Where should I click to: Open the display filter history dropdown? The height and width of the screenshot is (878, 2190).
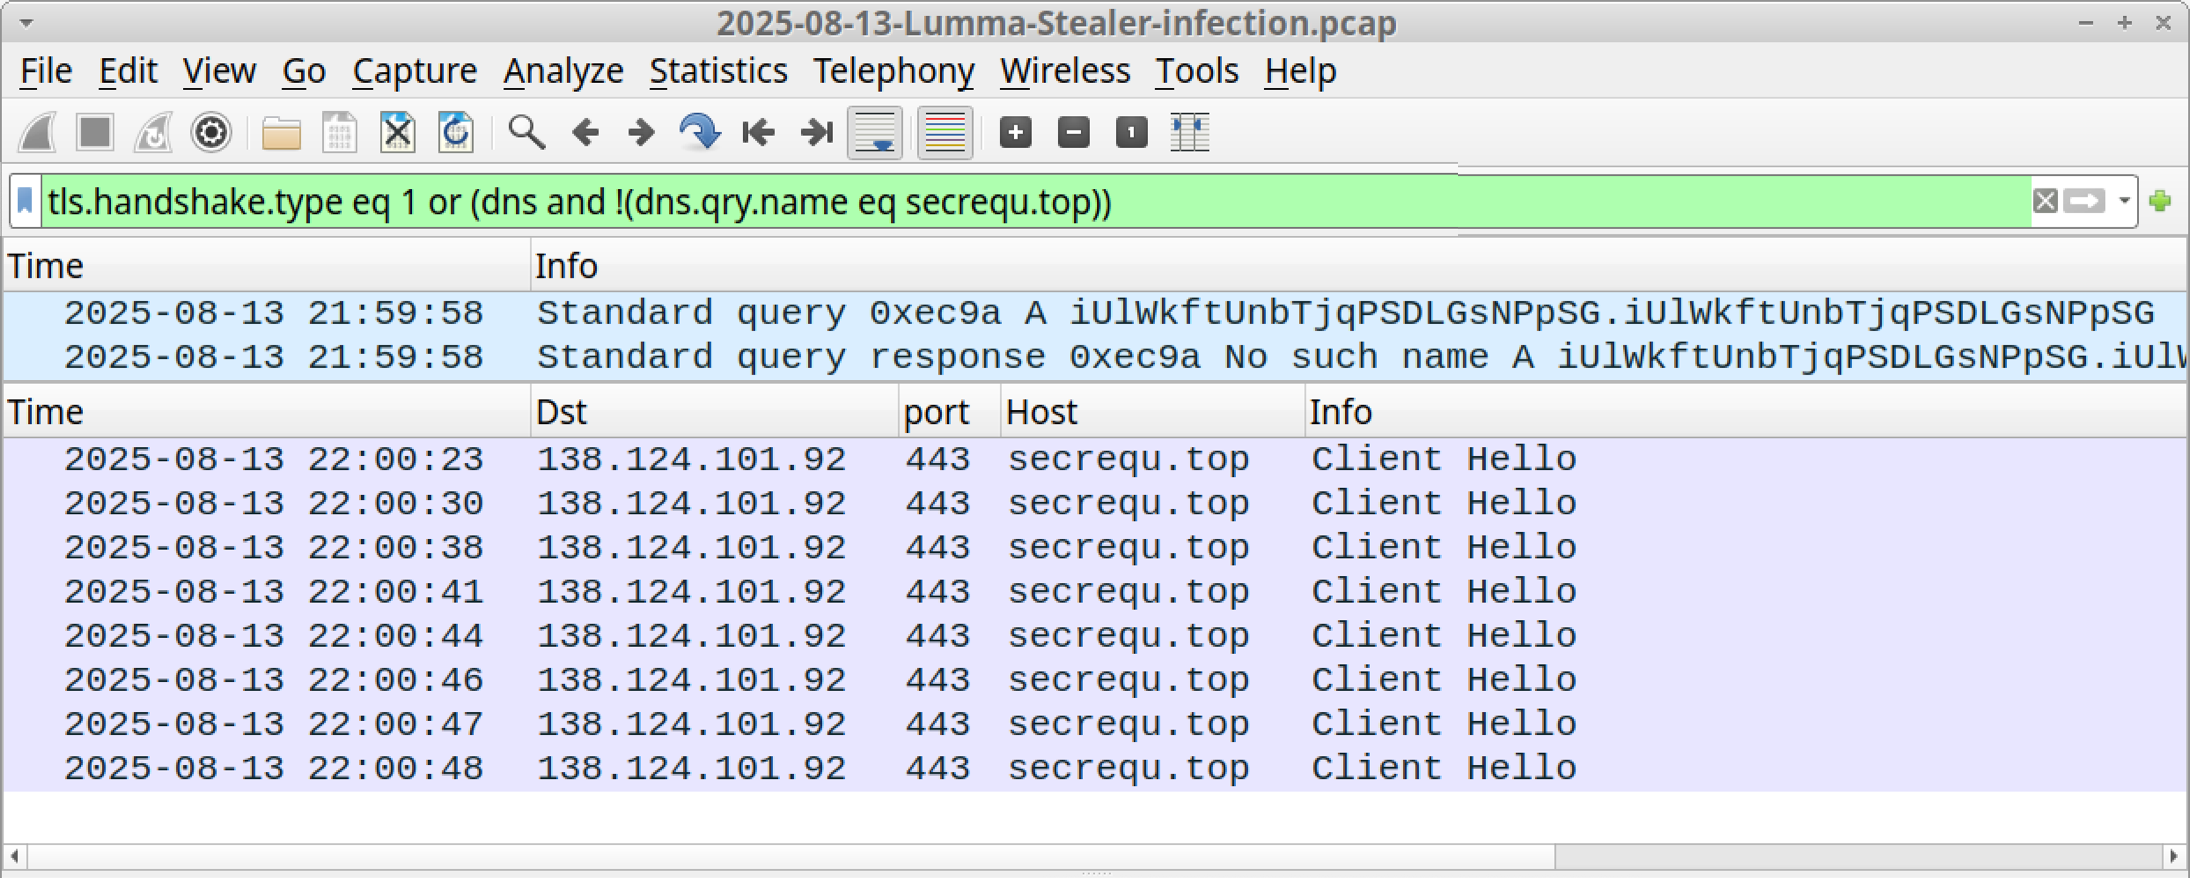point(2125,201)
